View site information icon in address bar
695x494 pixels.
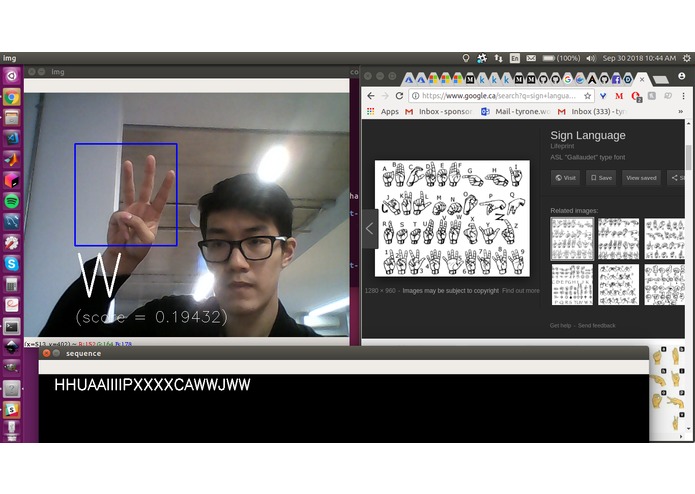415,96
